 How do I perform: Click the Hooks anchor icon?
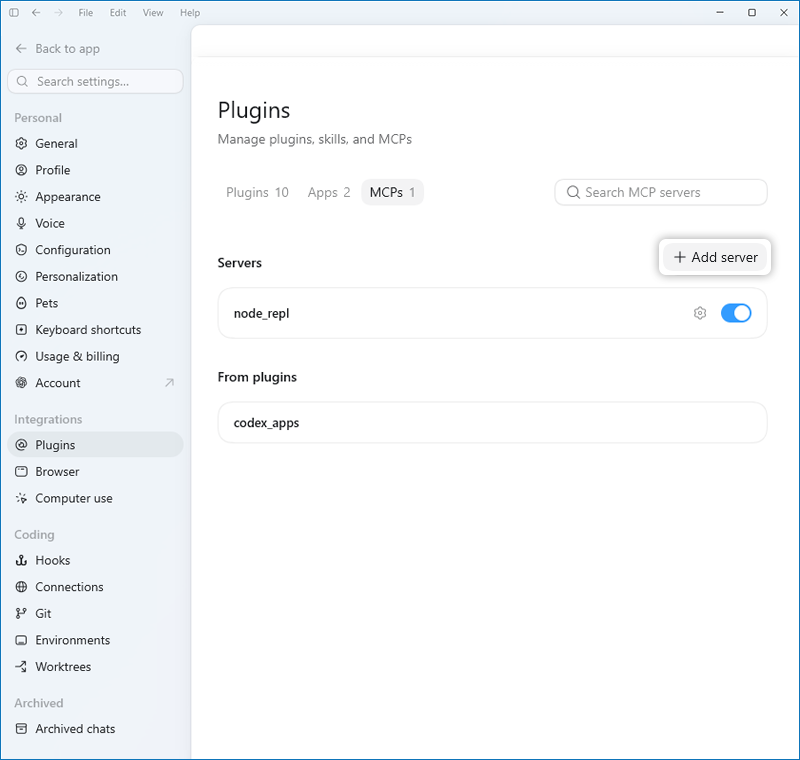[x=21, y=561]
